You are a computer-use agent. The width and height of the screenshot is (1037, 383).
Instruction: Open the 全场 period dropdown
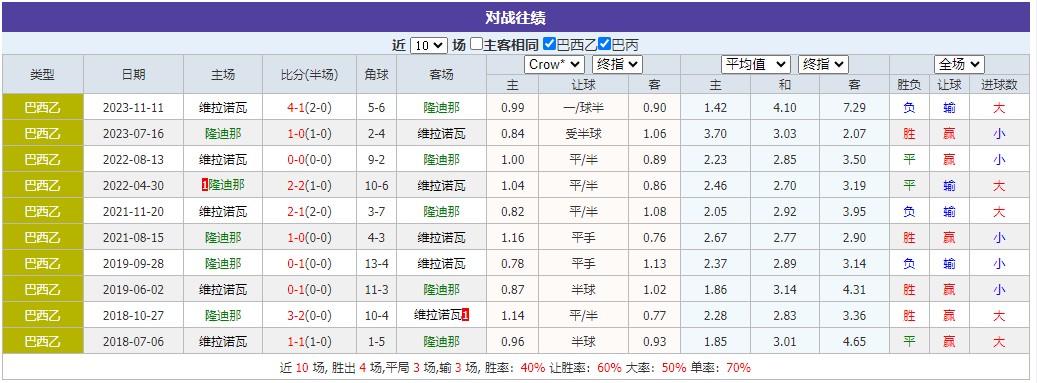pyautogui.click(x=960, y=64)
